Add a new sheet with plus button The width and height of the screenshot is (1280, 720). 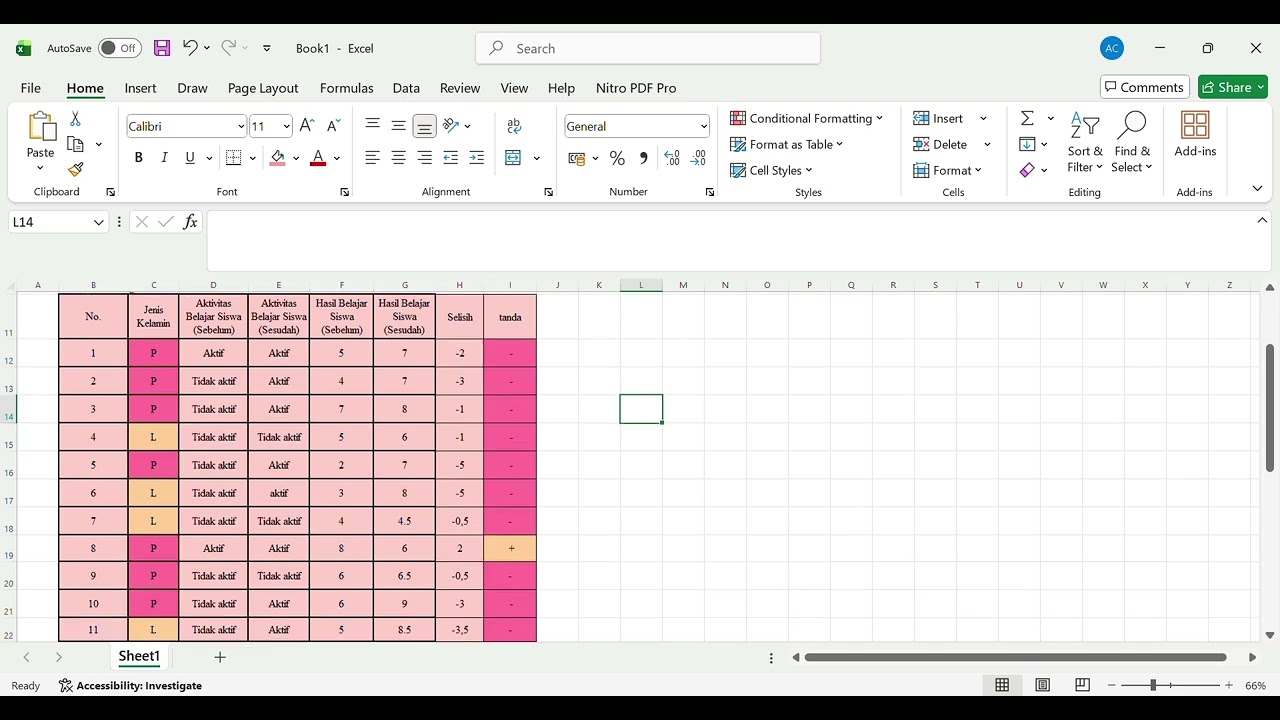pos(220,657)
